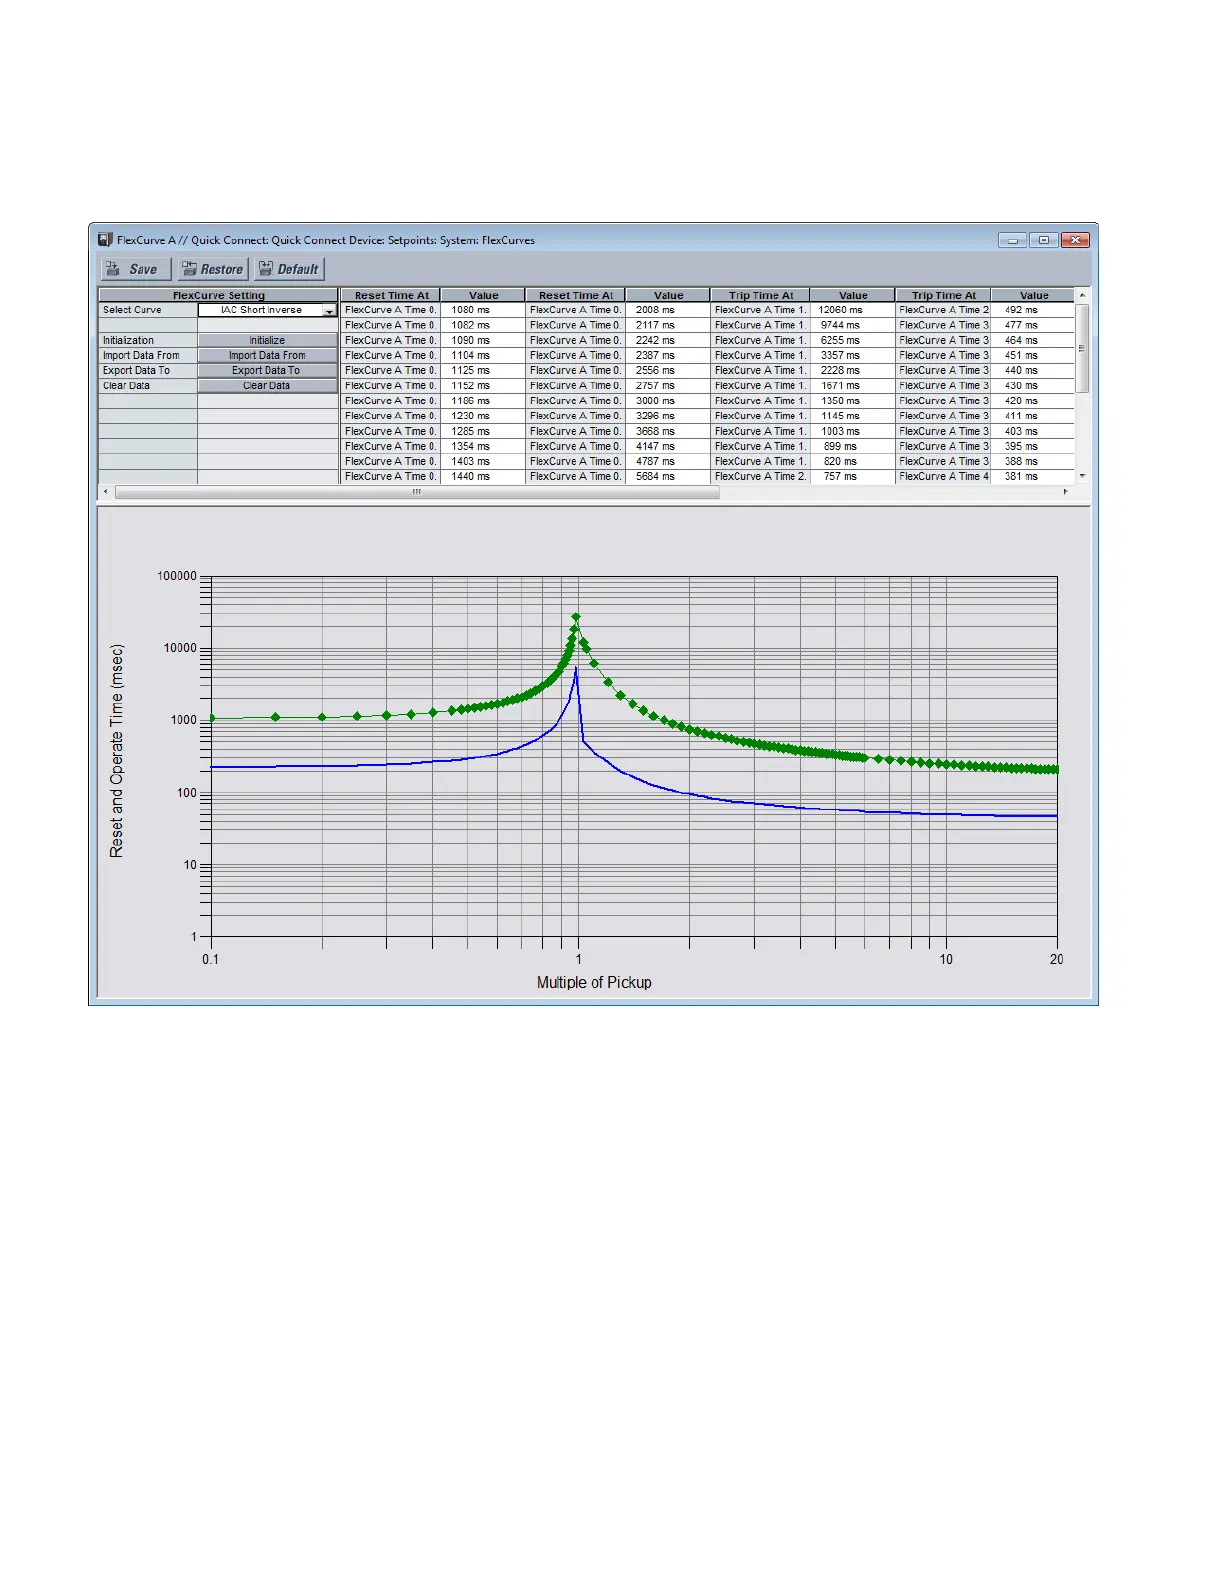Select the 1125 ms value cell
This screenshot has height=1584, width=1224.
[x=482, y=370]
